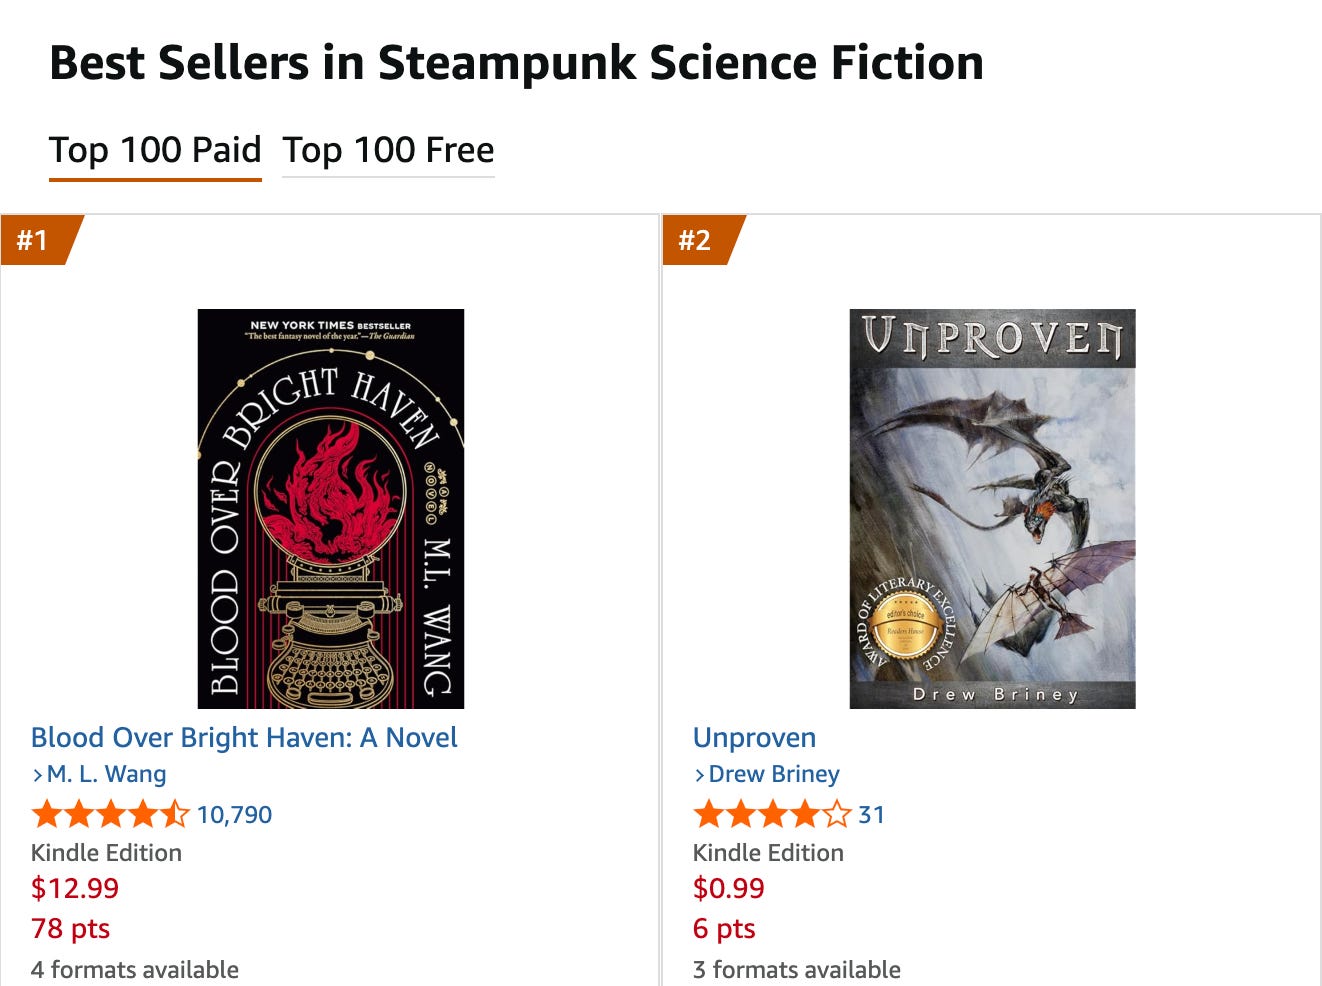The image size is (1322, 986).
Task: Show the 3 formats available
Action: click(x=797, y=969)
